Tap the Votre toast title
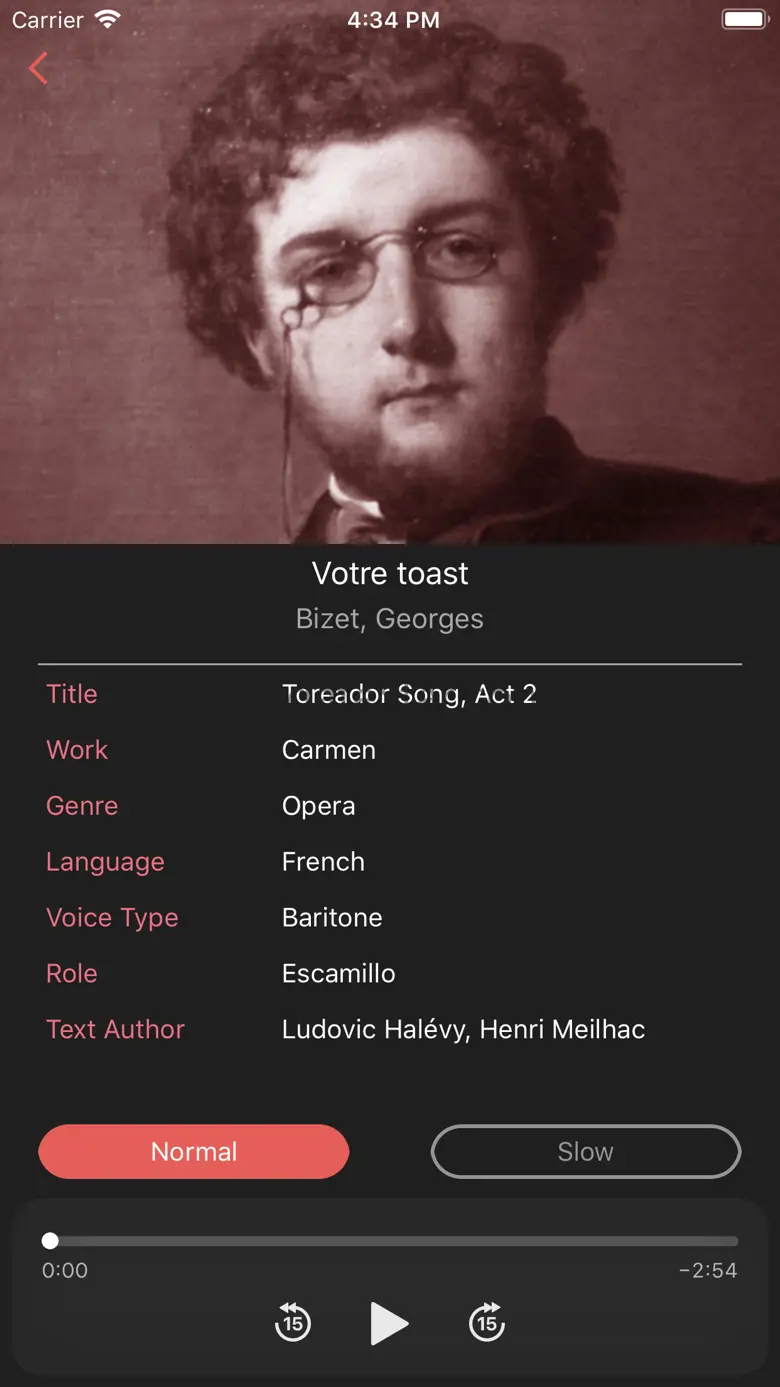The image size is (780, 1387). [390, 573]
